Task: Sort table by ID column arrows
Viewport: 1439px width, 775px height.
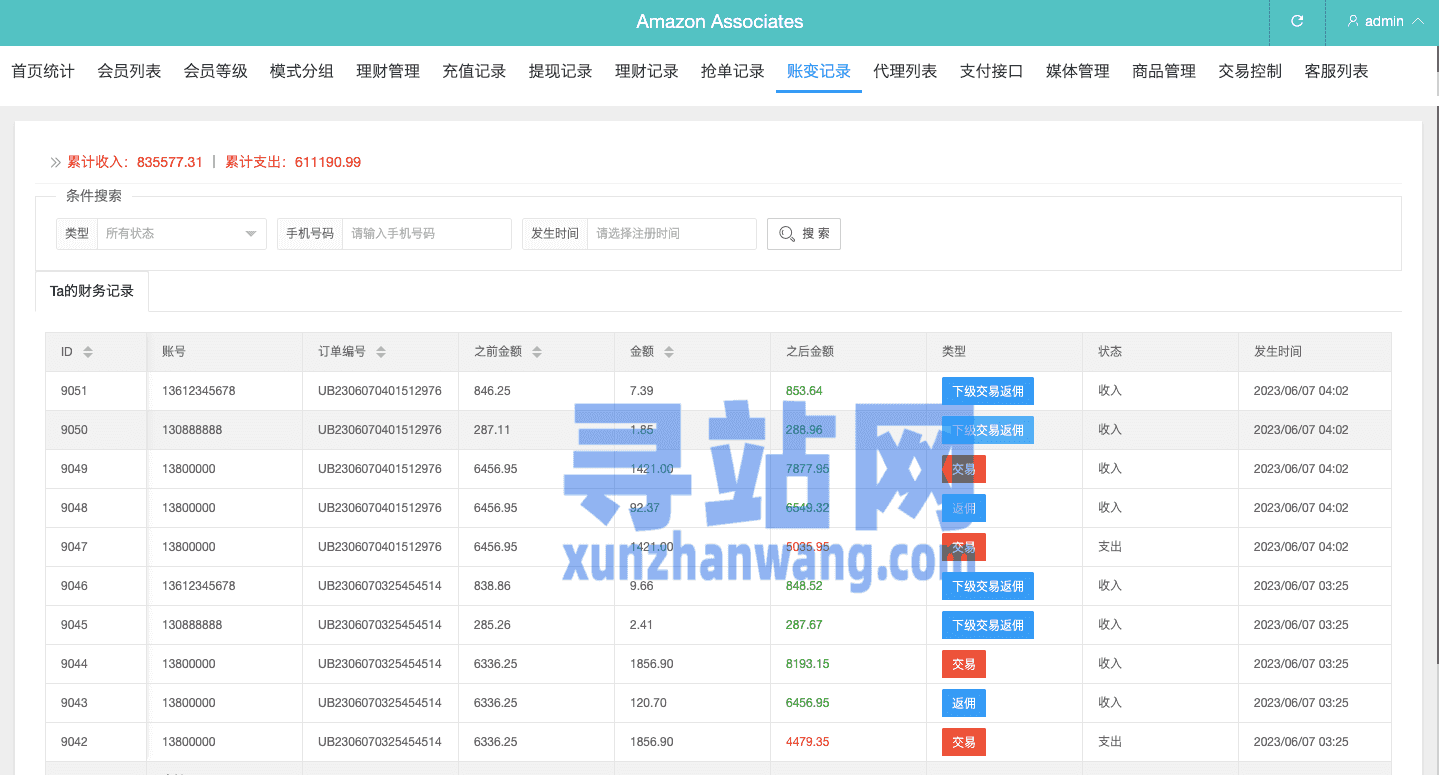Action: click(88, 352)
